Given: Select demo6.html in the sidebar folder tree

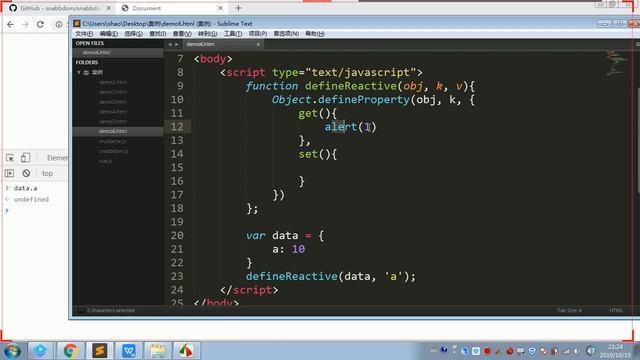Looking at the screenshot, I should coord(118,131).
